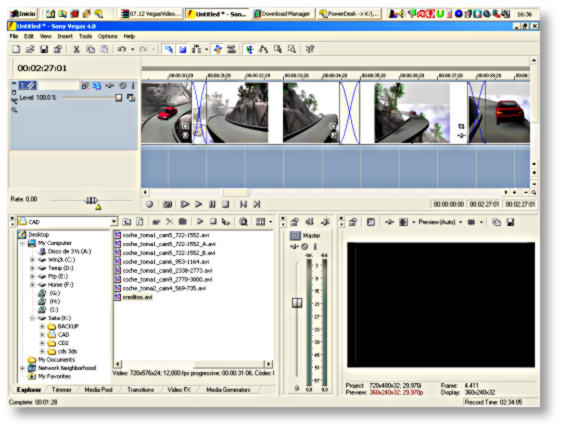
Task: Toggle Bypass Motion Blur on track 1
Action: tap(85, 86)
